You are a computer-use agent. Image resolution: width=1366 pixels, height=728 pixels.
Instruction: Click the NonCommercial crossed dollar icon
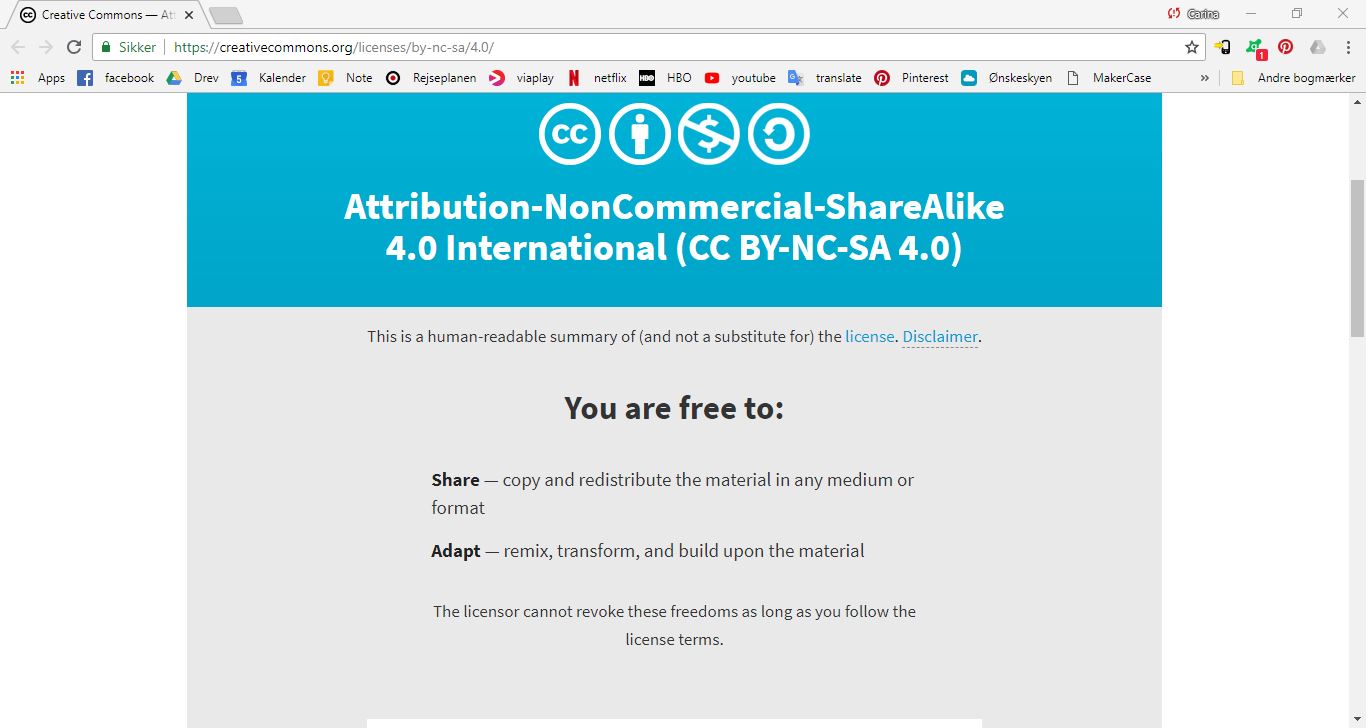coord(709,134)
